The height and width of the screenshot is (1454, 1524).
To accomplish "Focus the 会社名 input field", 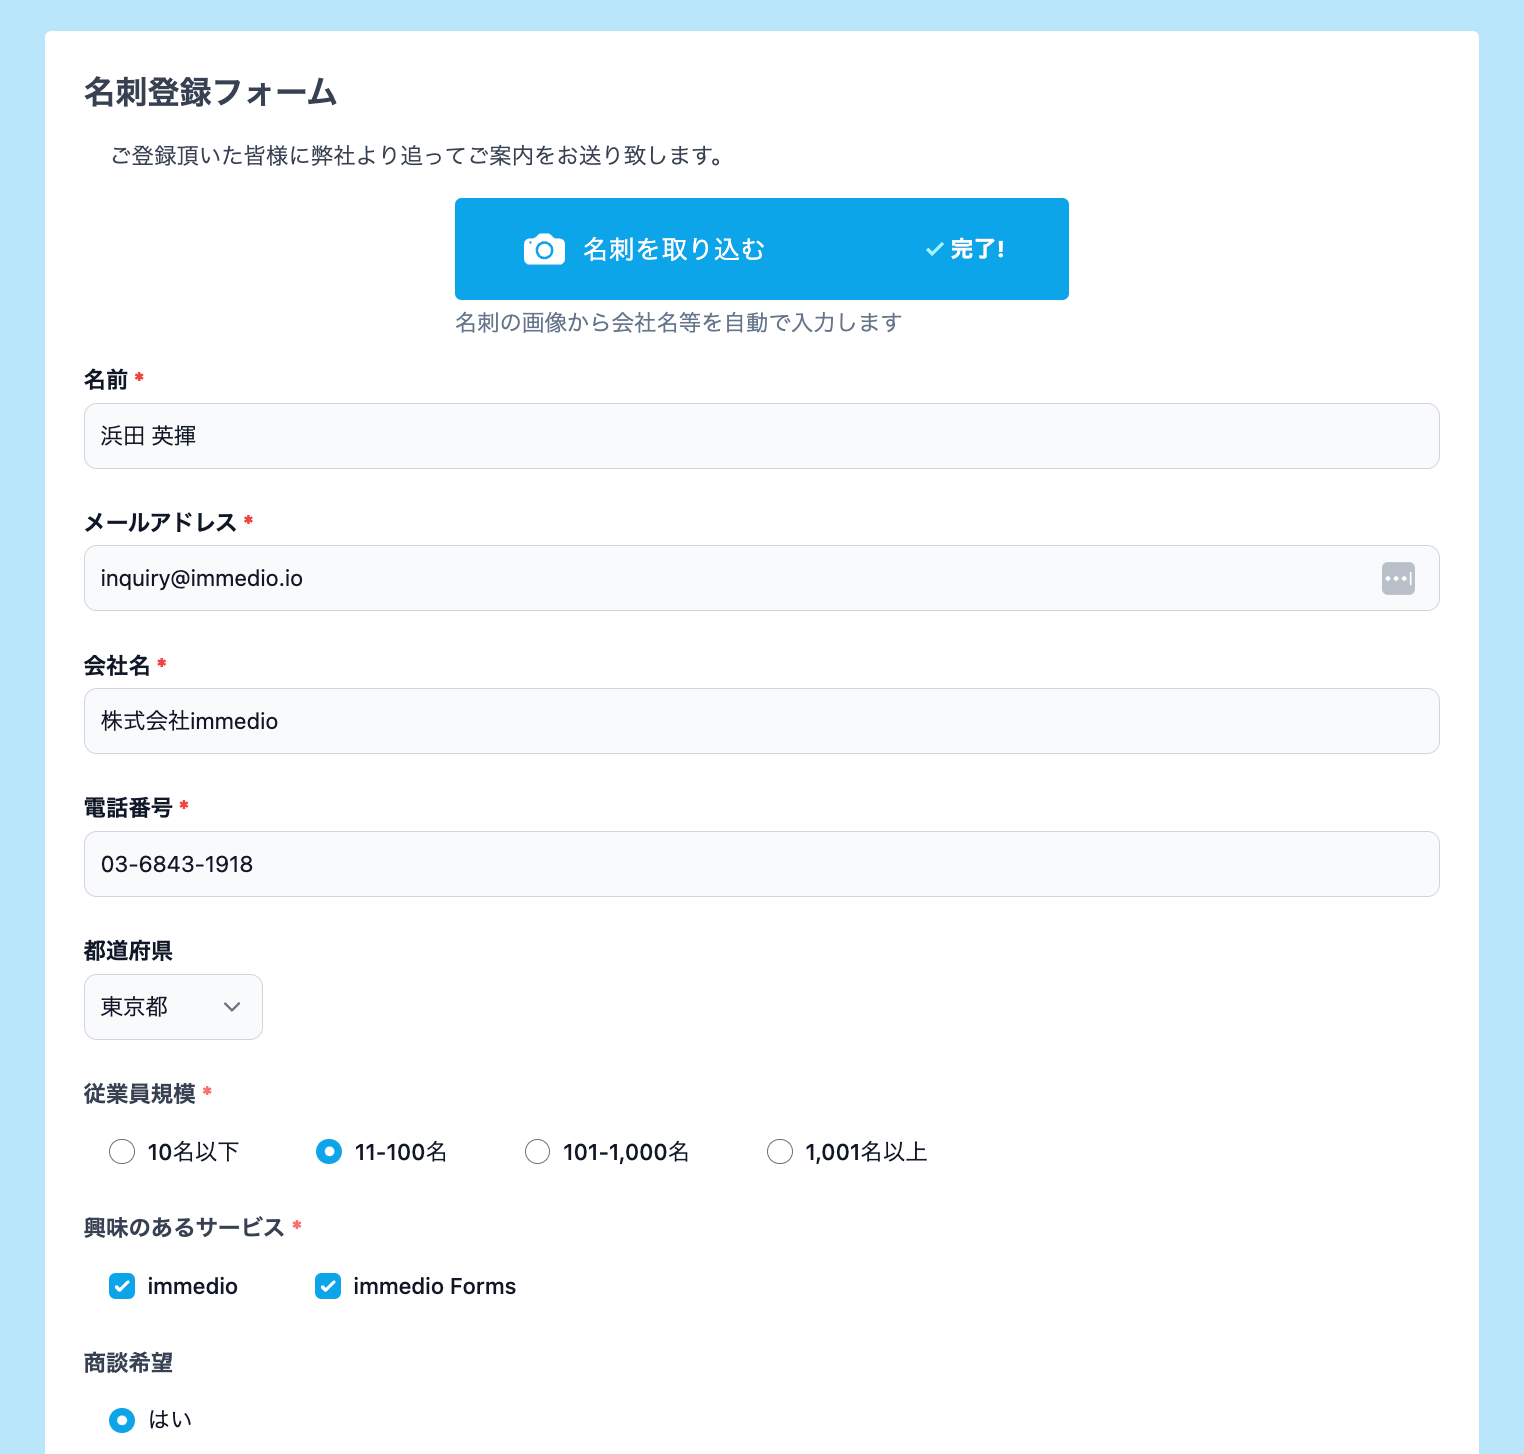I will [x=762, y=721].
